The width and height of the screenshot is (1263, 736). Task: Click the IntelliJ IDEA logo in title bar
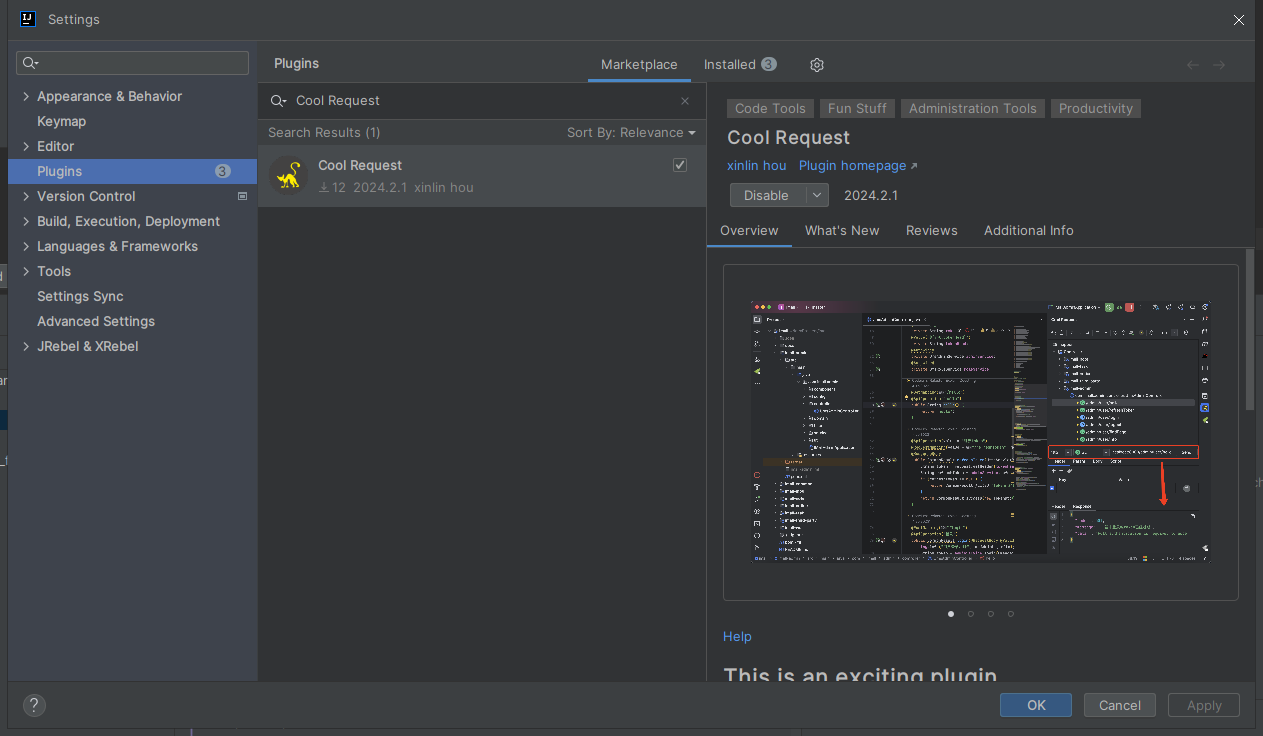tap(28, 19)
